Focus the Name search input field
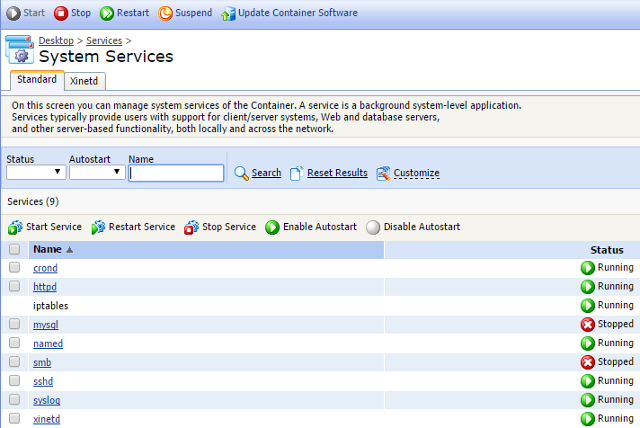The height and width of the screenshot is (428, 640). (x=176, y=173)
